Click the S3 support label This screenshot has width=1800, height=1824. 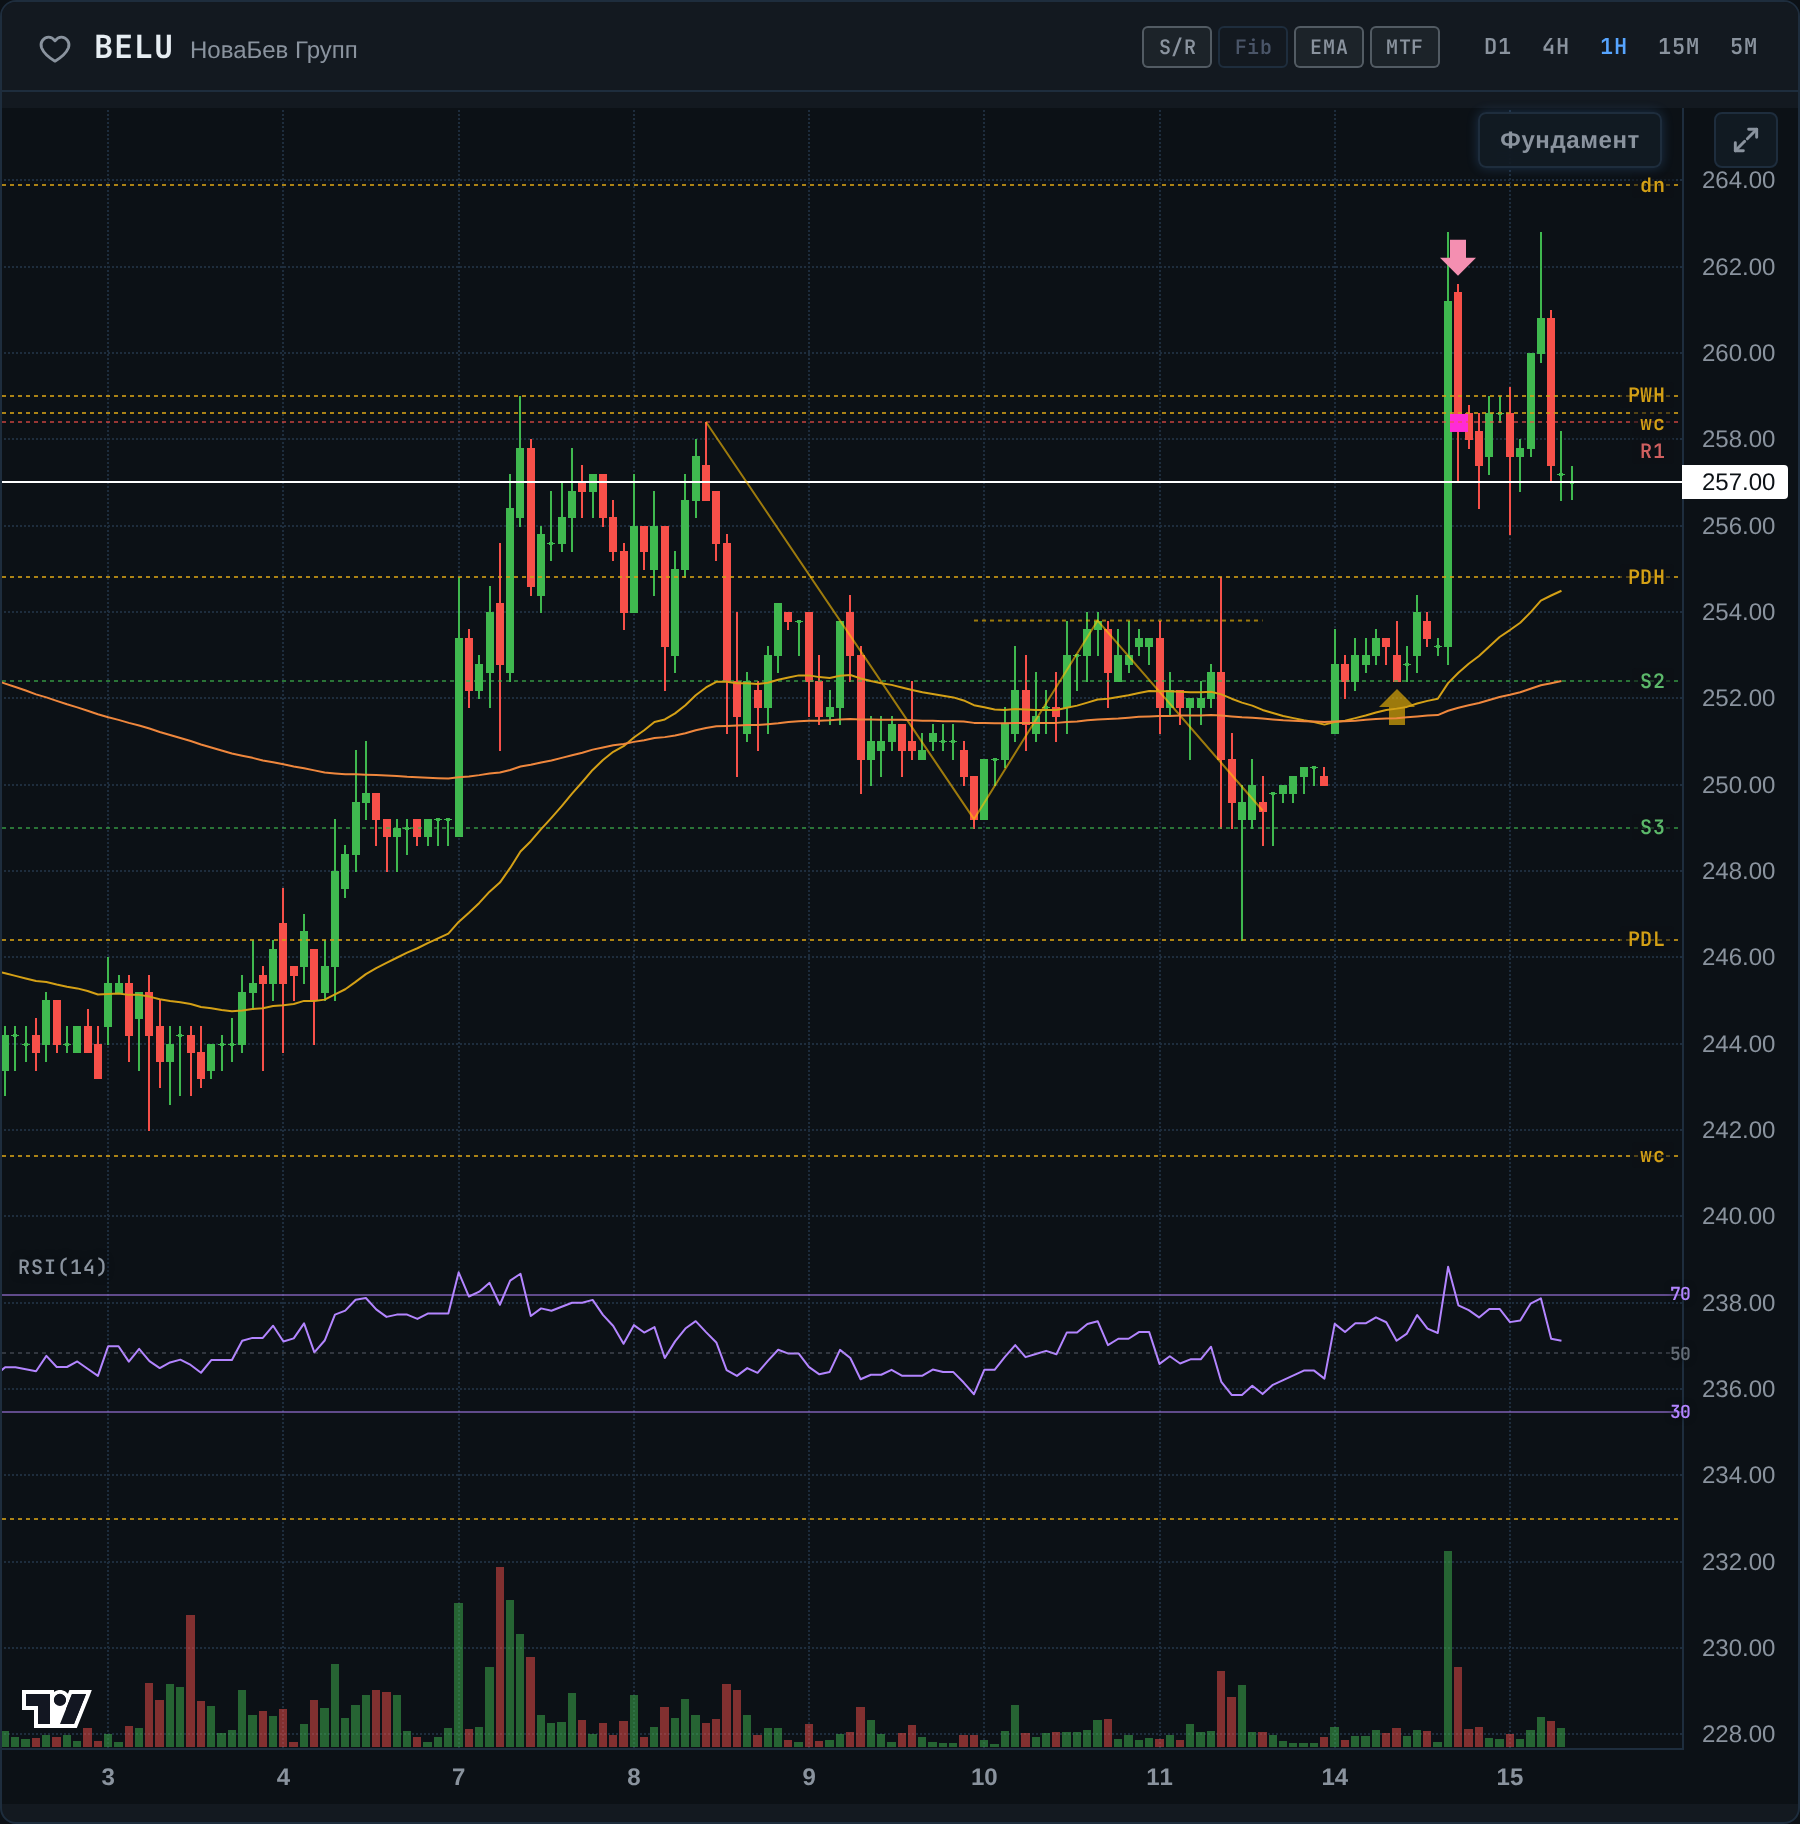[1652, 827]
